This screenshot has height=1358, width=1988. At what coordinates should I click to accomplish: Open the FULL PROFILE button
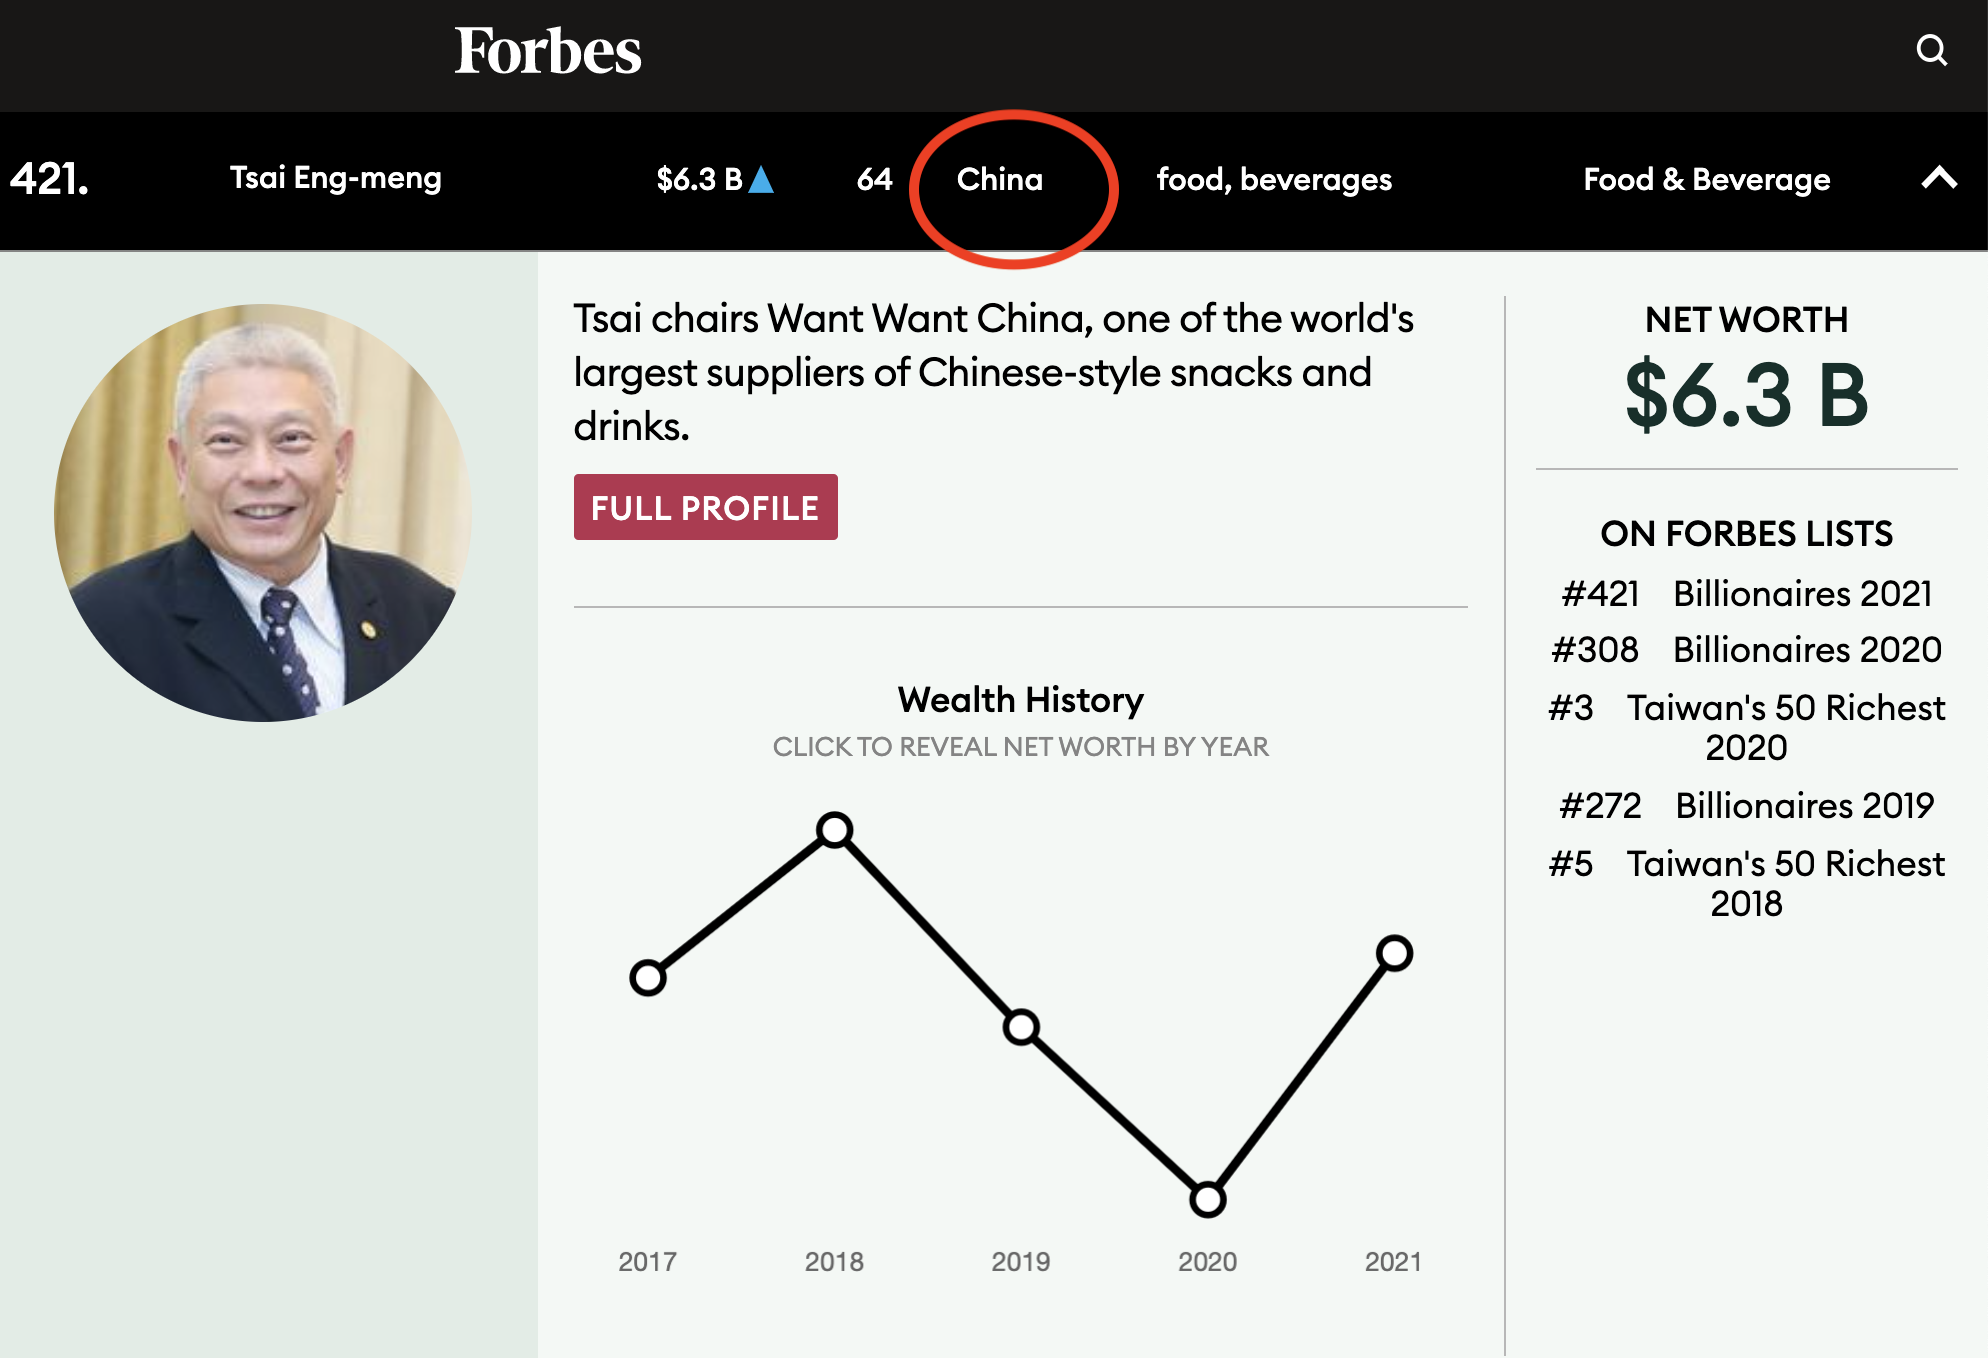(x=705, y=507)
